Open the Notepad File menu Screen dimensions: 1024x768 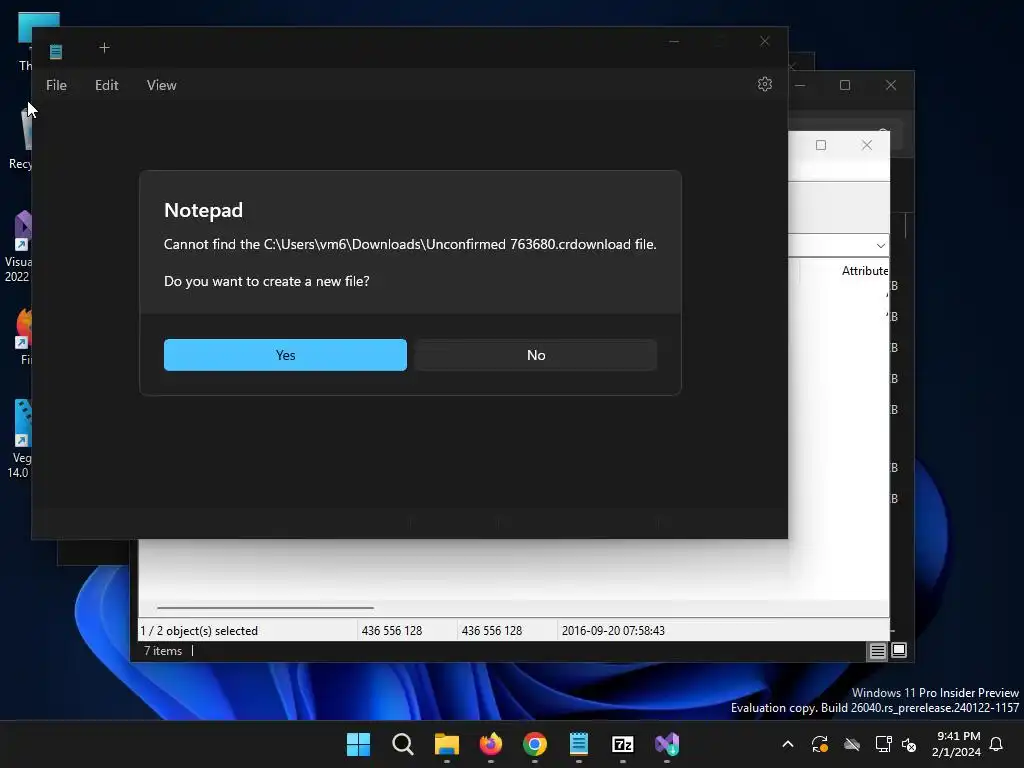coord(56,85)
